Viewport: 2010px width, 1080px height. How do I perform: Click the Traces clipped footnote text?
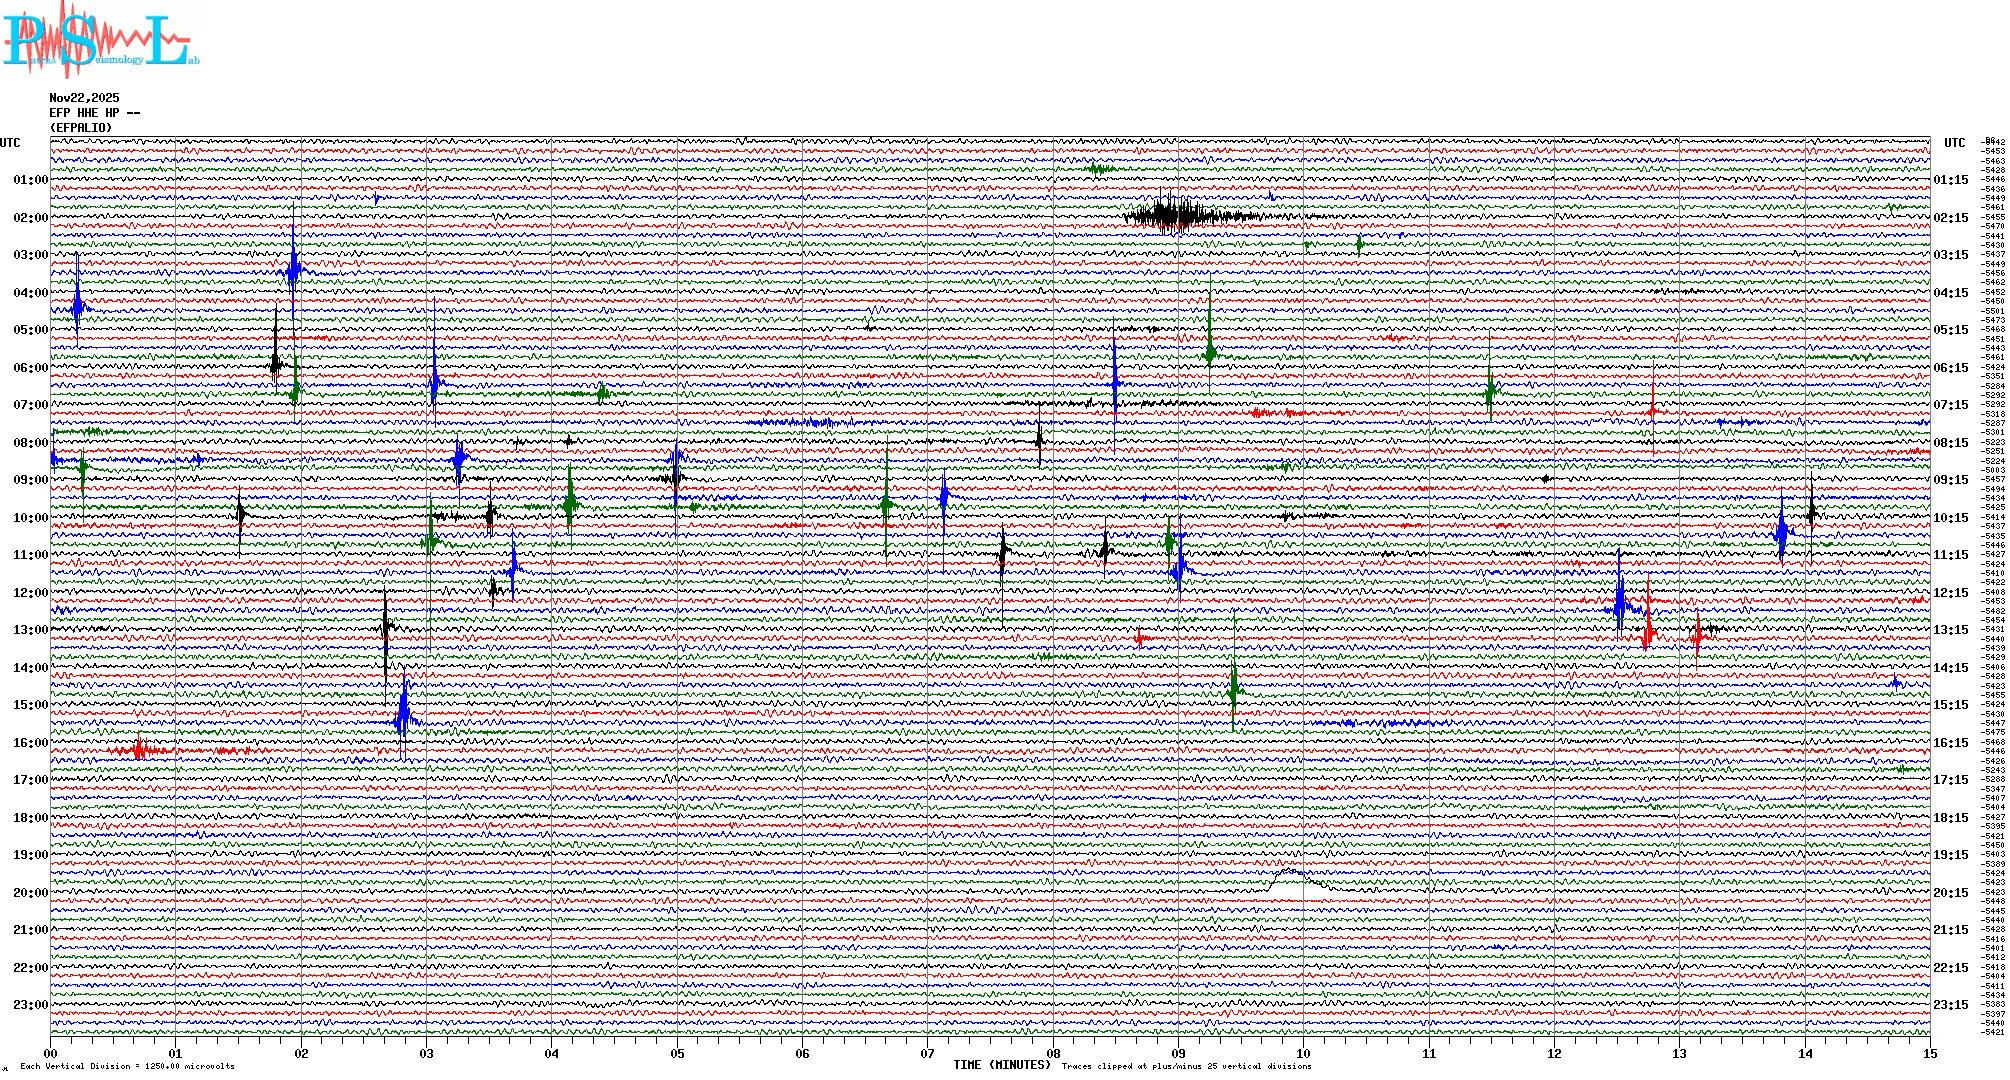[x=1186, y=1066]
